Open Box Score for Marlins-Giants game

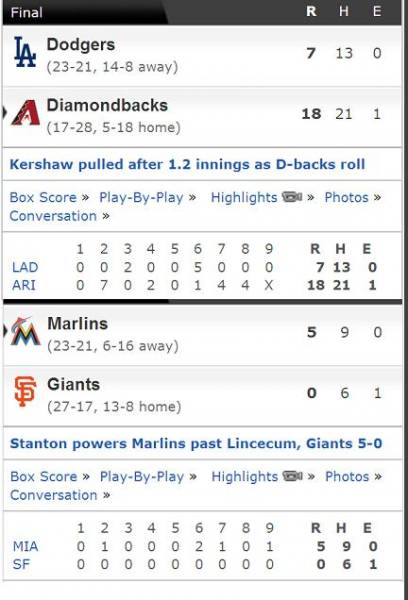coord(44,476)
